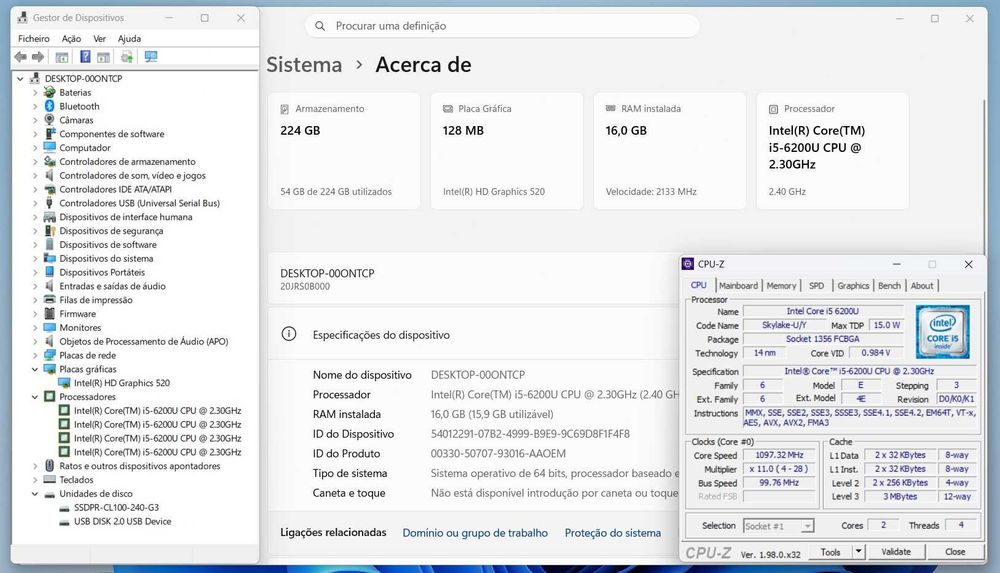This screenshot has height=573, width=1000.
Task: Click the Validate button in CPU-Z
Action: pos(896,551)
